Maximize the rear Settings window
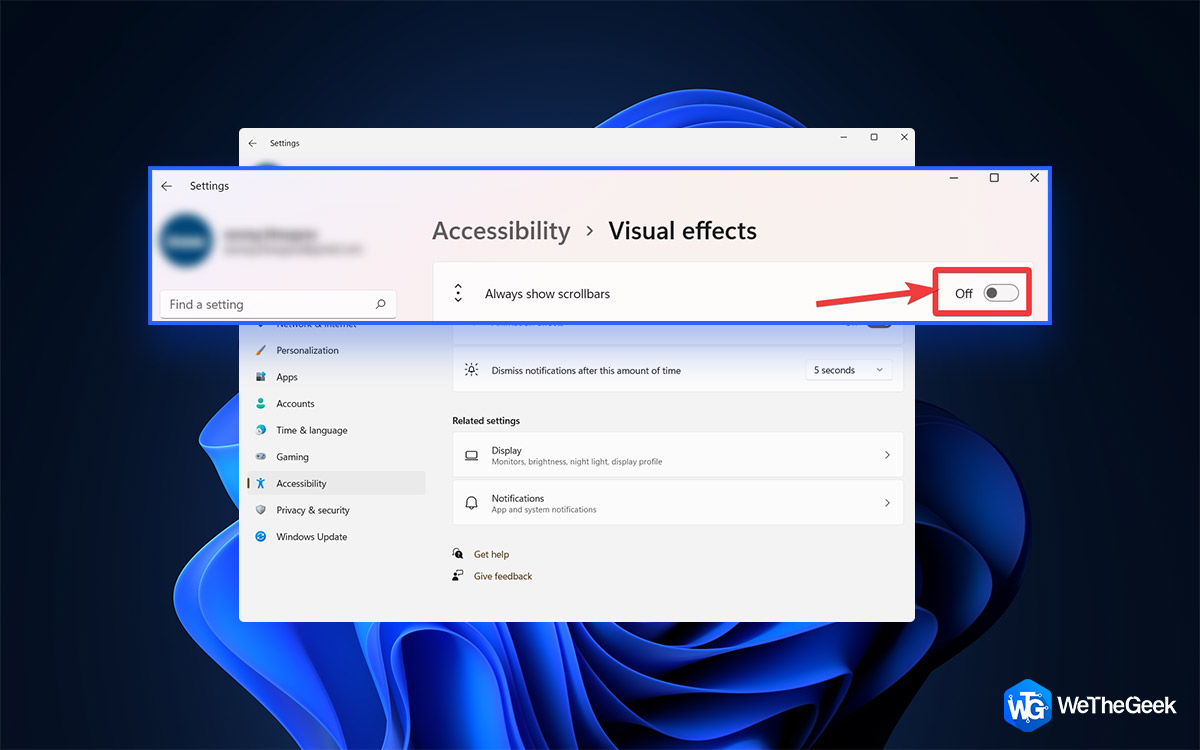The image size is (1200, 750). click(874, 137)
